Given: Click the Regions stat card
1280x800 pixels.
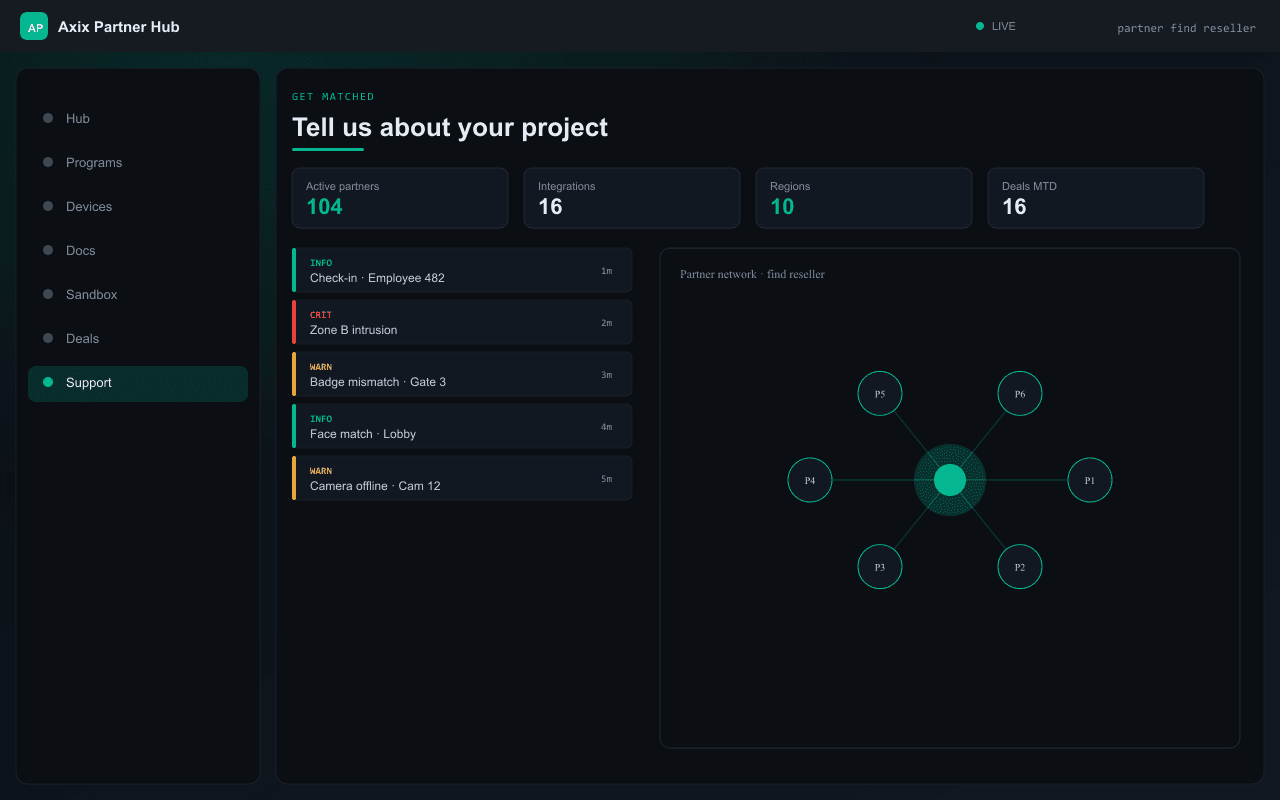Looking at the screenshot, I should (864, 198).
